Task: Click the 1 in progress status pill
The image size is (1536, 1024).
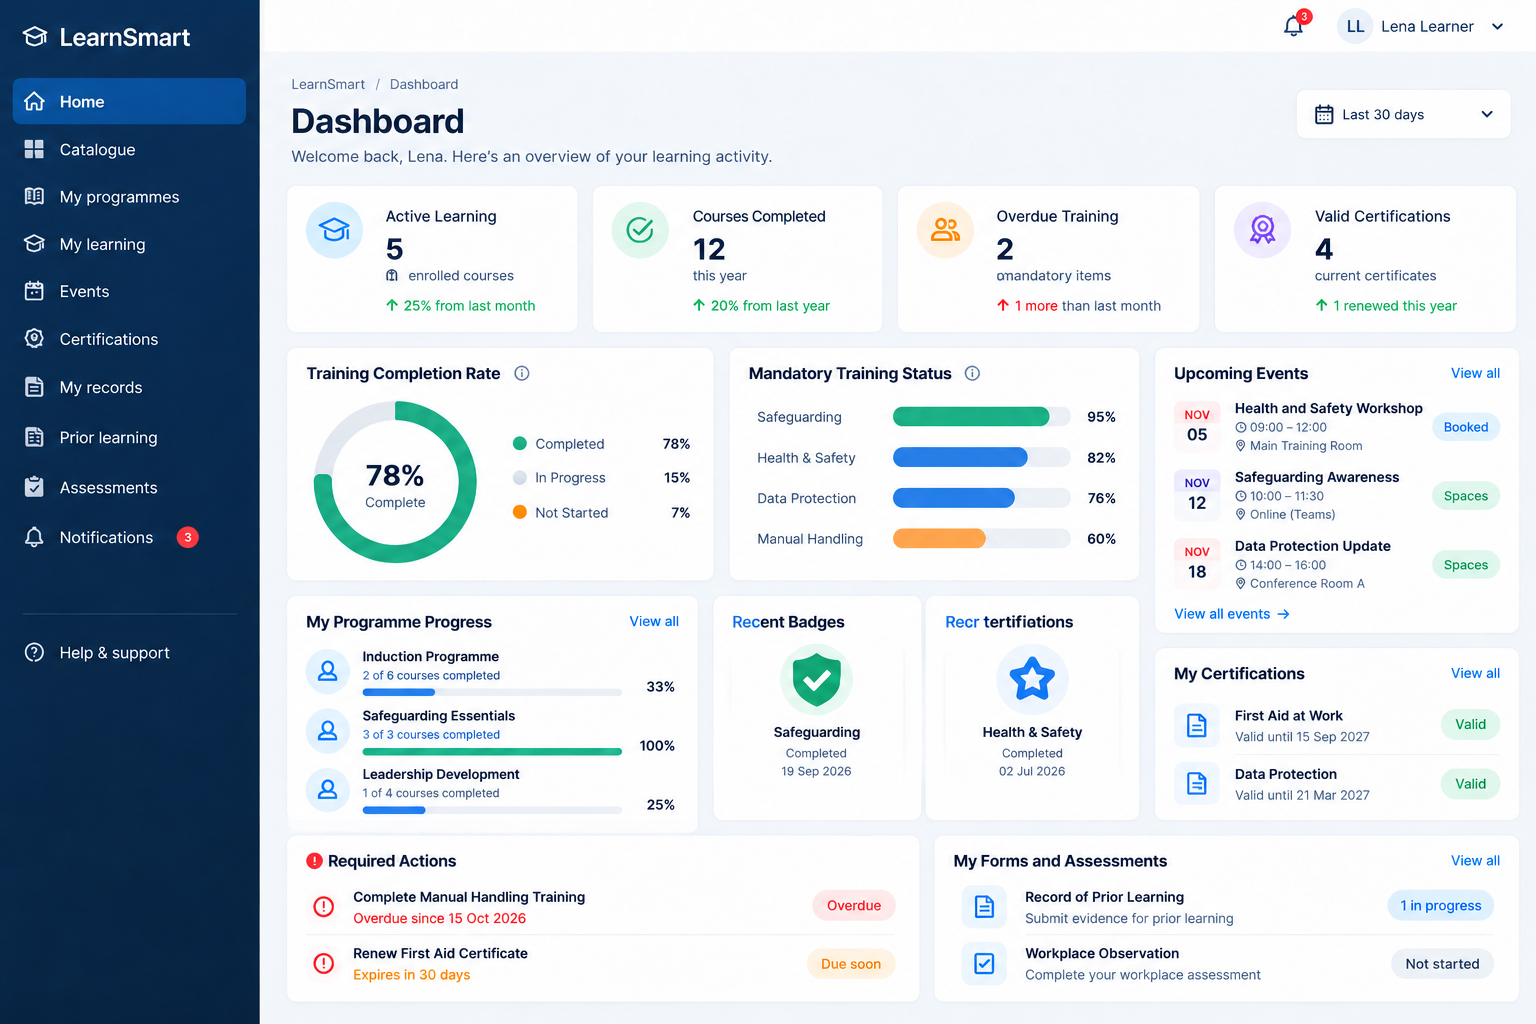Action: (x=1441, y=906)
